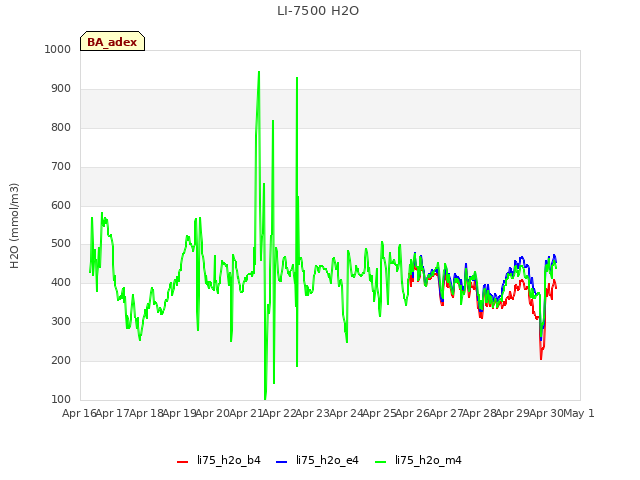Click the green li75_h2o_m4 legend swatch
The height and width of the screenshot is (480, 640).
tap(380, 462)
